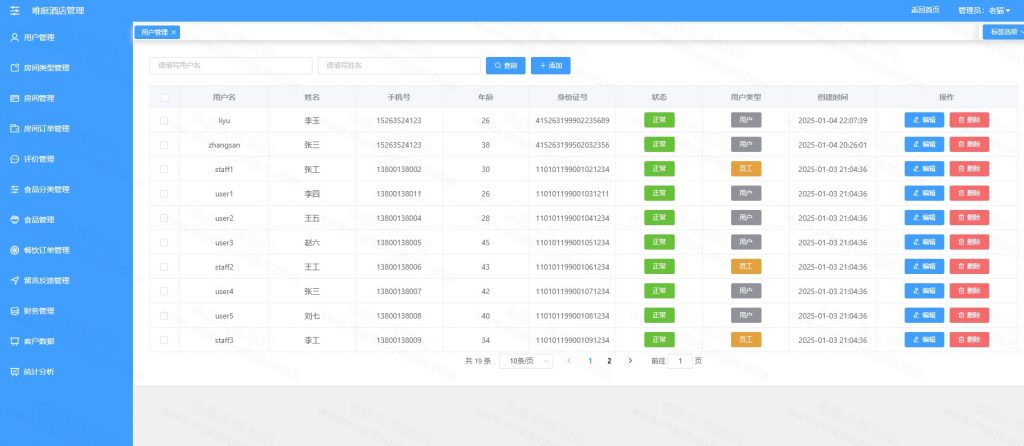
Task: Click the 员工 type tag for staff1
Action: 746,168
